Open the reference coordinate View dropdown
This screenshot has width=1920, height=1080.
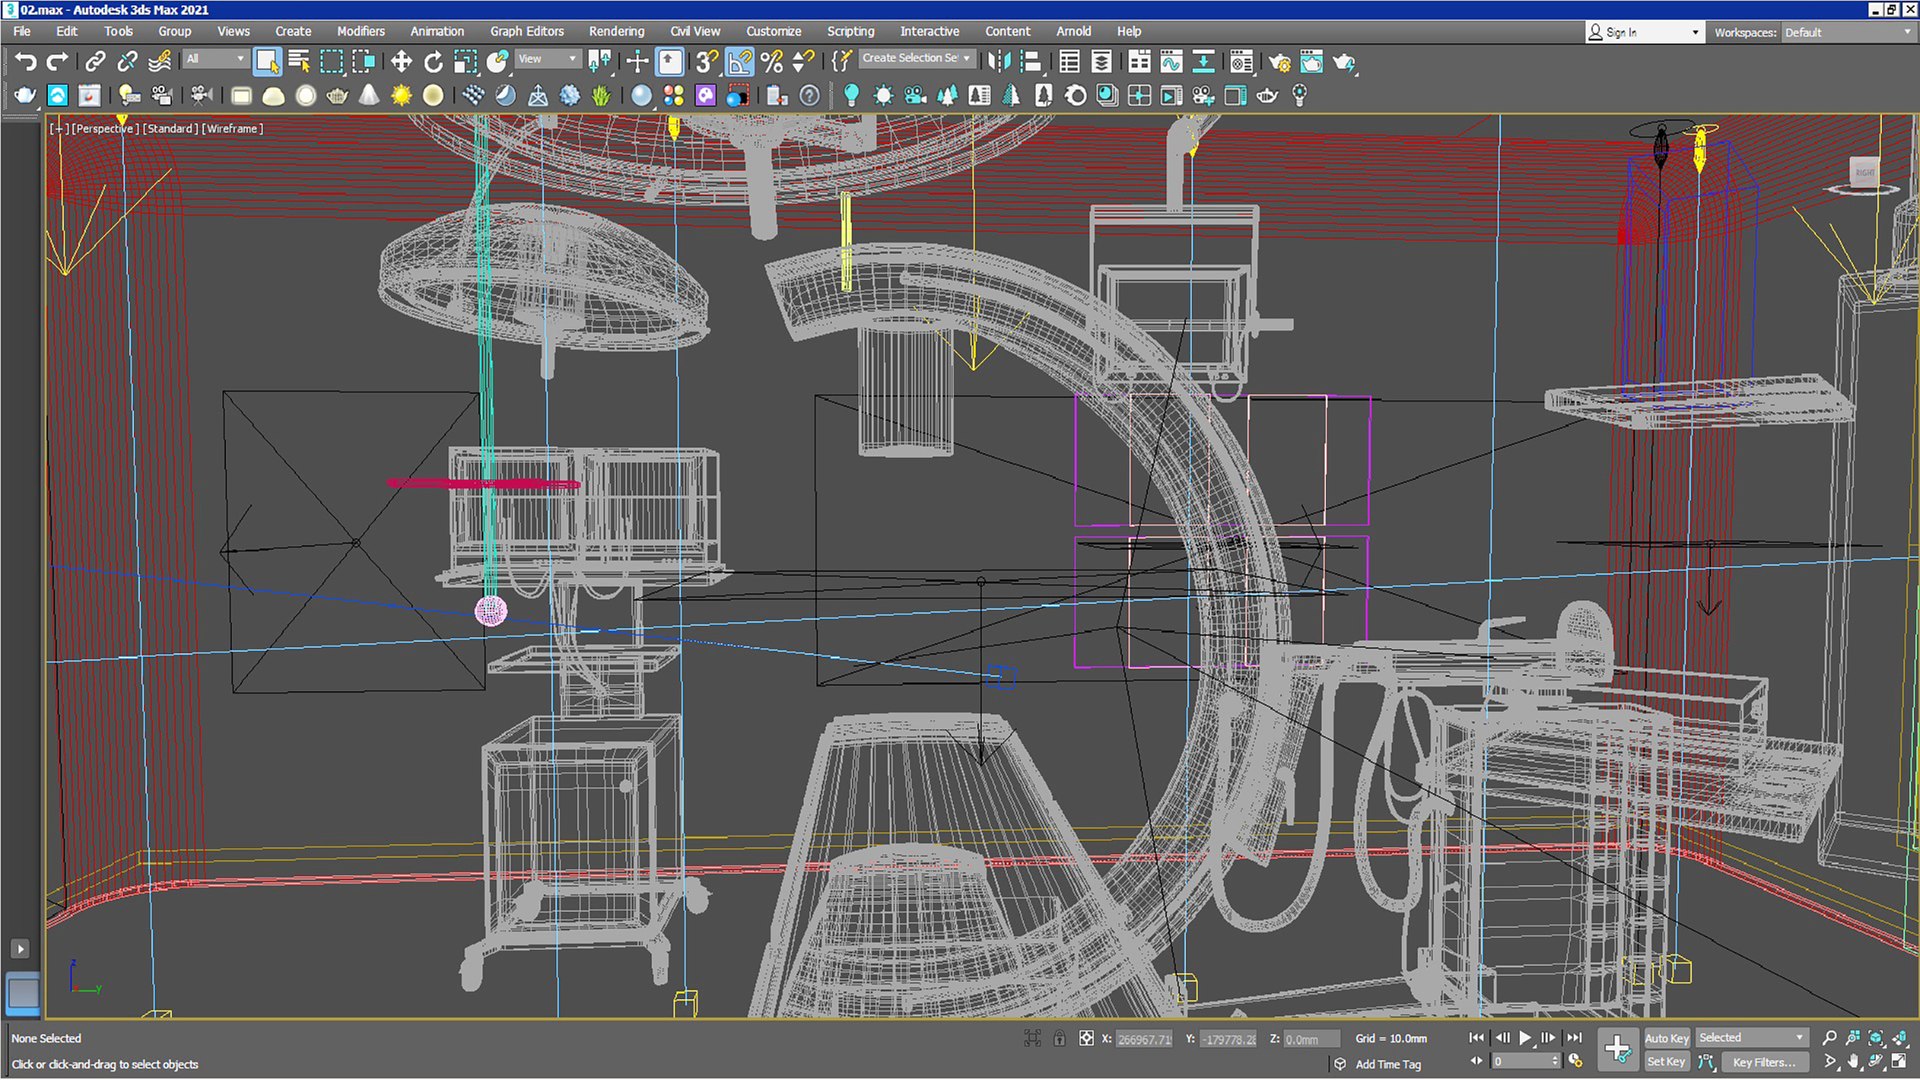(547, 59)
